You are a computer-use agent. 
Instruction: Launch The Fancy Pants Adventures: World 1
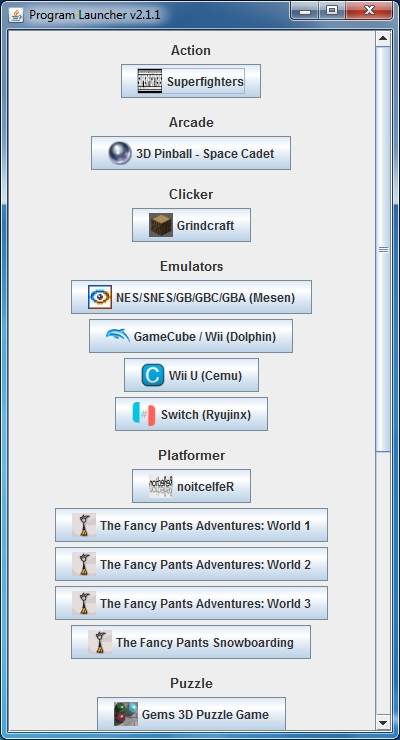click(192, 525)
